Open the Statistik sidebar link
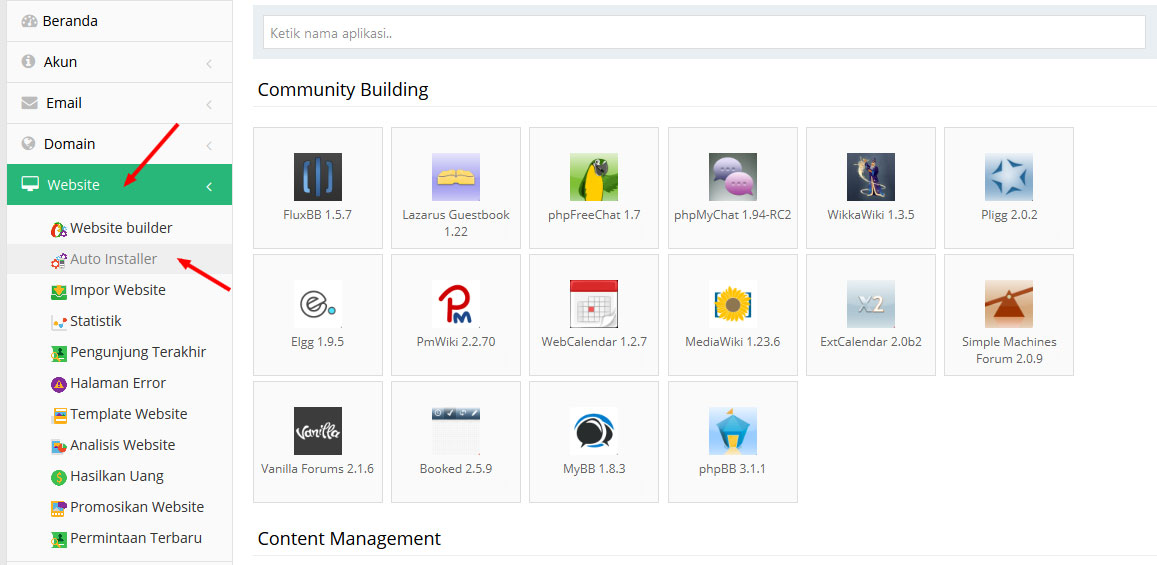1157x565 pixels. 96,321
